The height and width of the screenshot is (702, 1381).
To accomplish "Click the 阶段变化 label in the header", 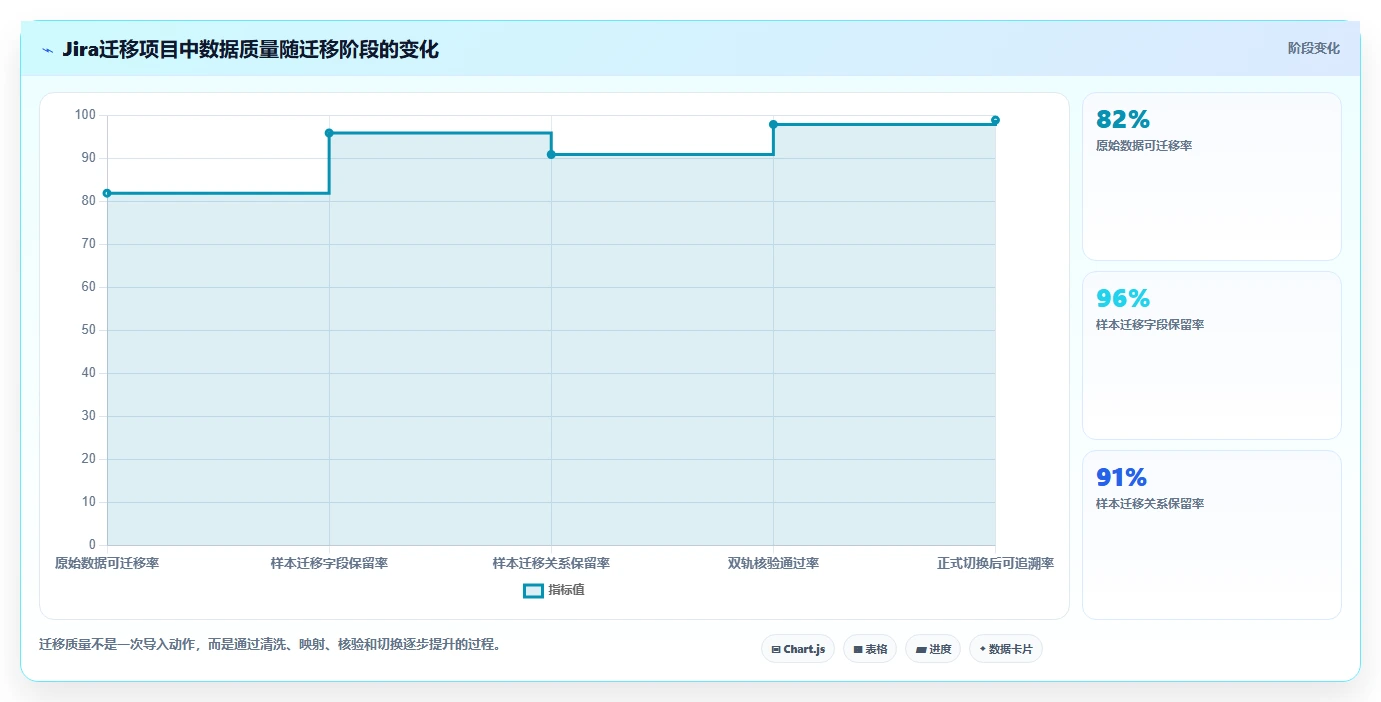I will 1313,48.
